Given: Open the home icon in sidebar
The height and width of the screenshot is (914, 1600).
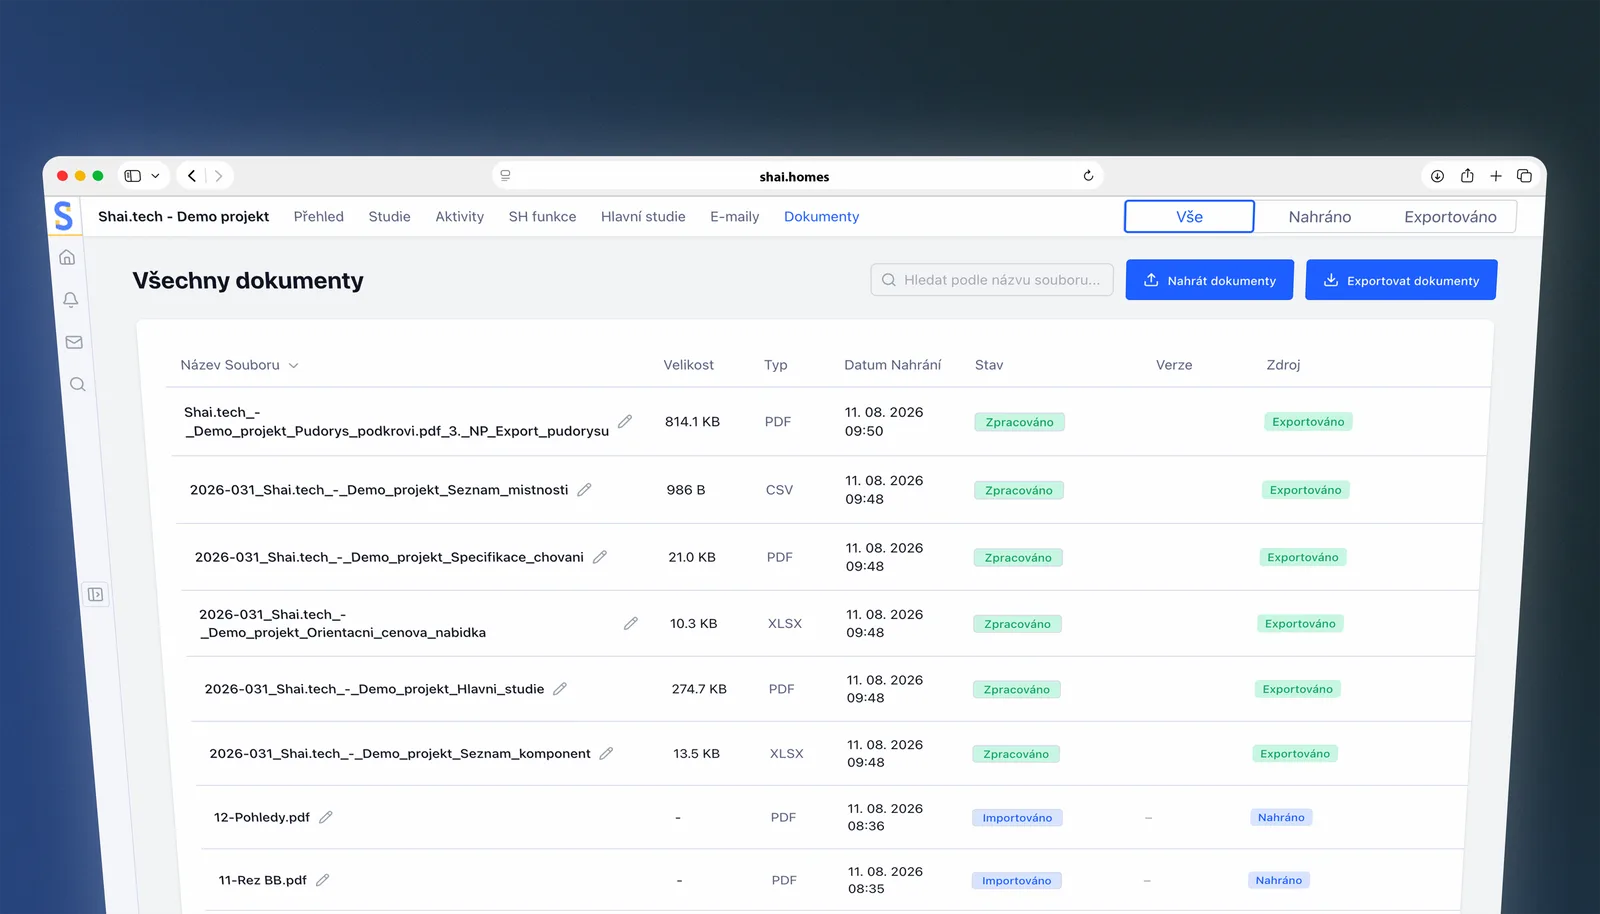Looking at the screenshot, I should [x=67, y=257].
